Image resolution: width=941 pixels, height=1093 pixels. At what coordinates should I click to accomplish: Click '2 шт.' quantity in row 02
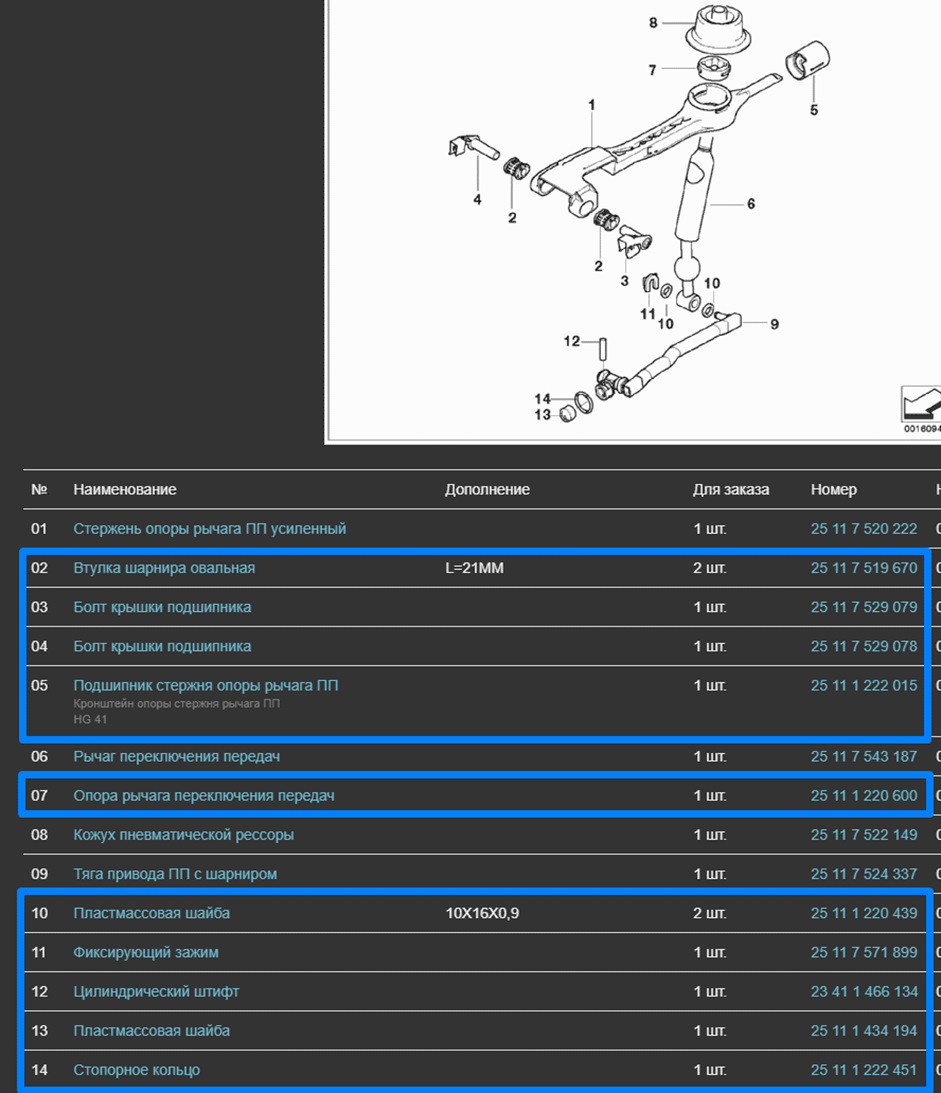coord(710,567)
